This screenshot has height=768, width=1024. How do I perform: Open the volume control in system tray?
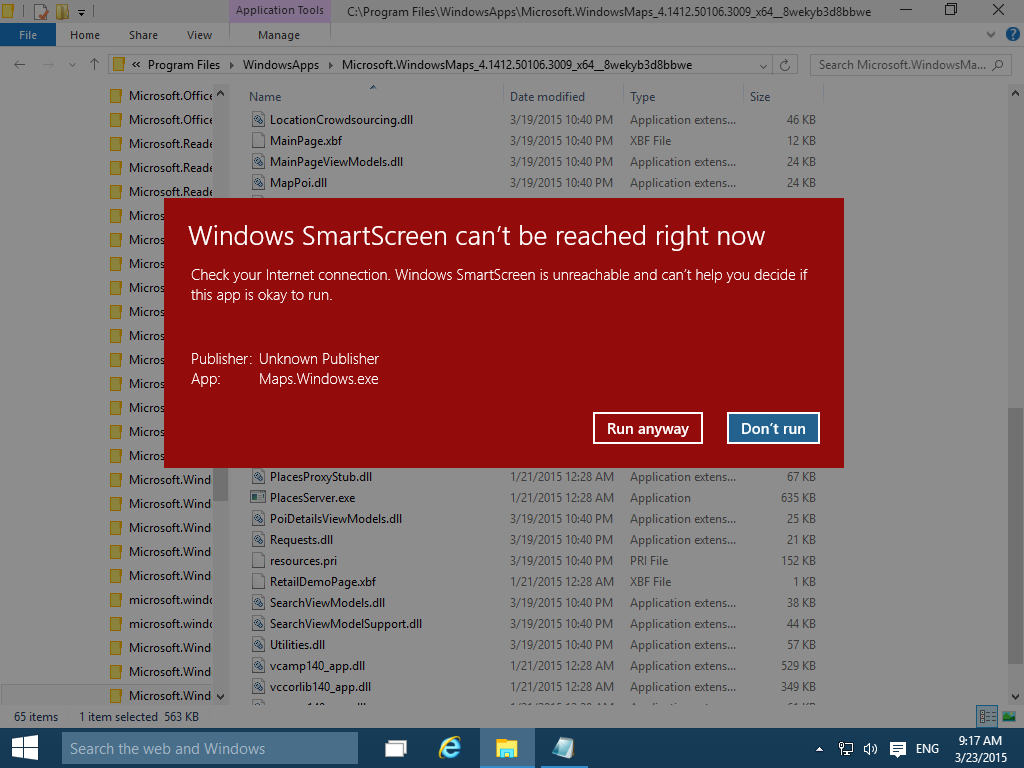click(871, 749)
